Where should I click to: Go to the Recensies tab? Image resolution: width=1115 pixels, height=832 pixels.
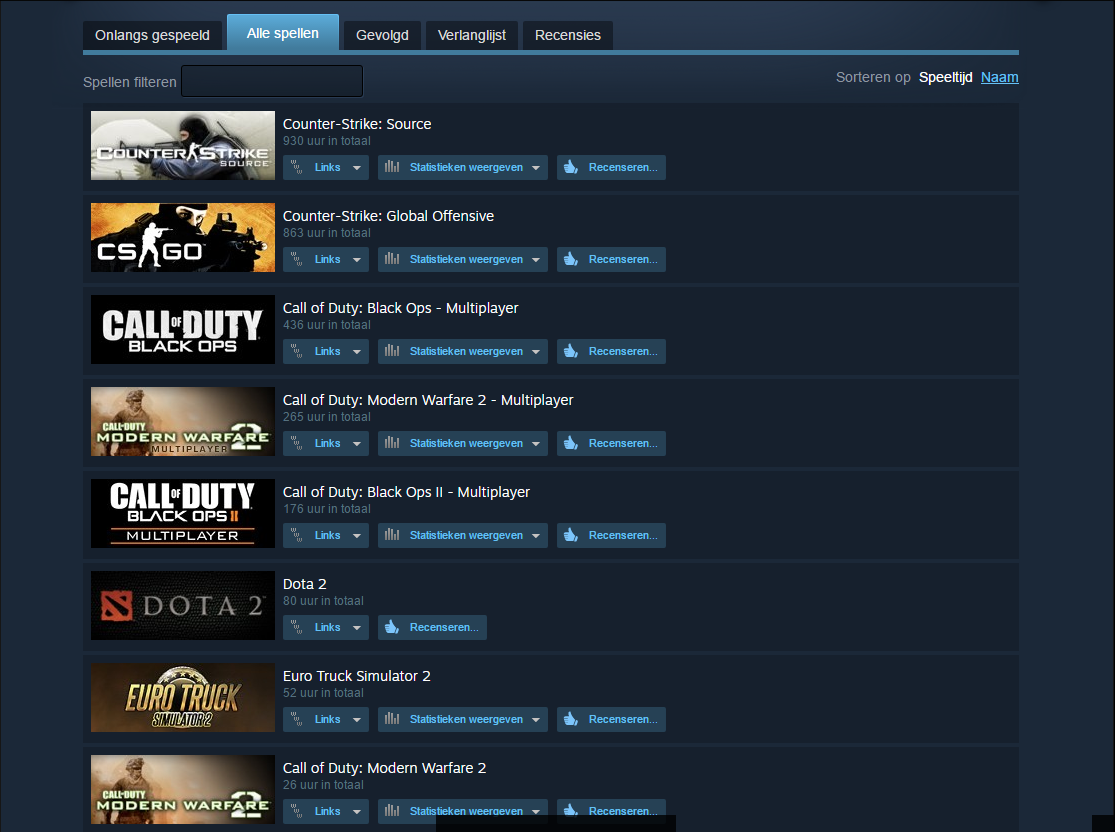[x=567, y=35]
